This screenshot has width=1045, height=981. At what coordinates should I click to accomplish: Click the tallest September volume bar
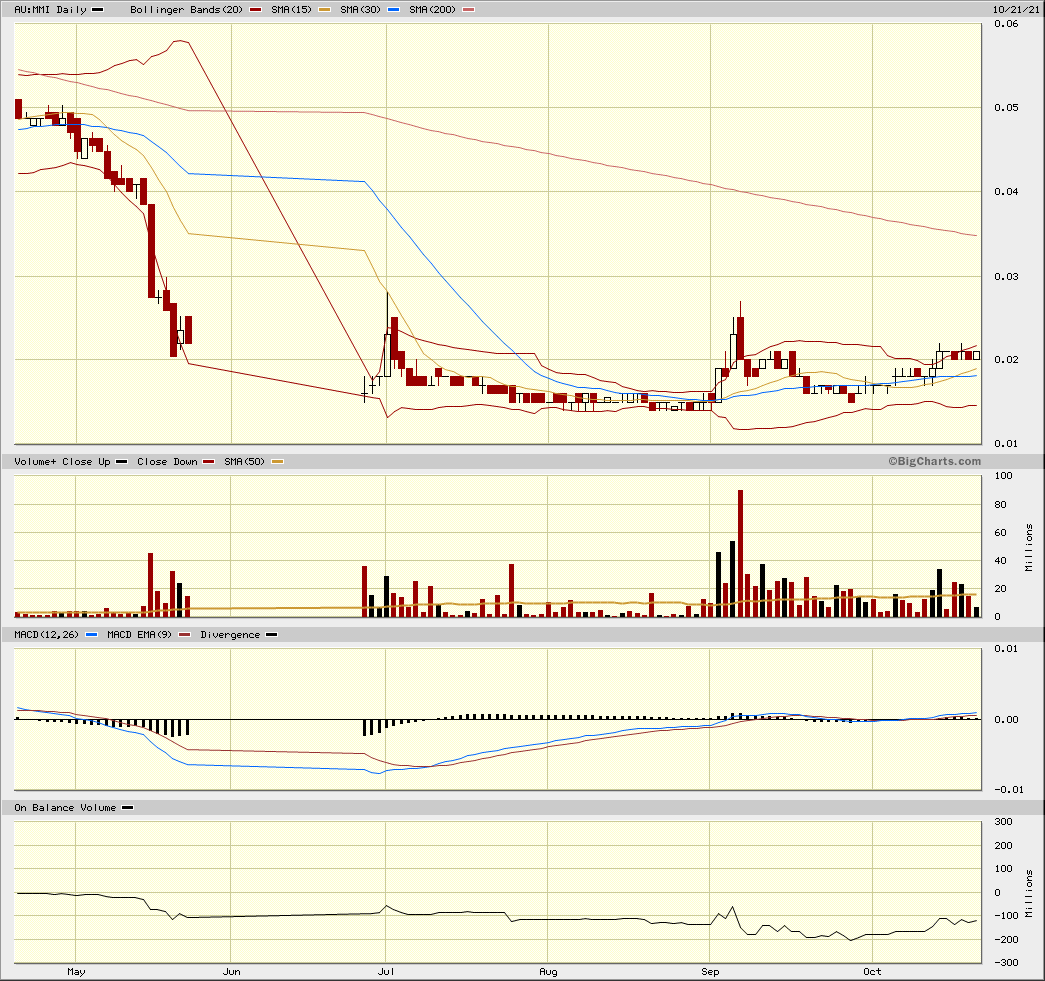click(740, 553)
